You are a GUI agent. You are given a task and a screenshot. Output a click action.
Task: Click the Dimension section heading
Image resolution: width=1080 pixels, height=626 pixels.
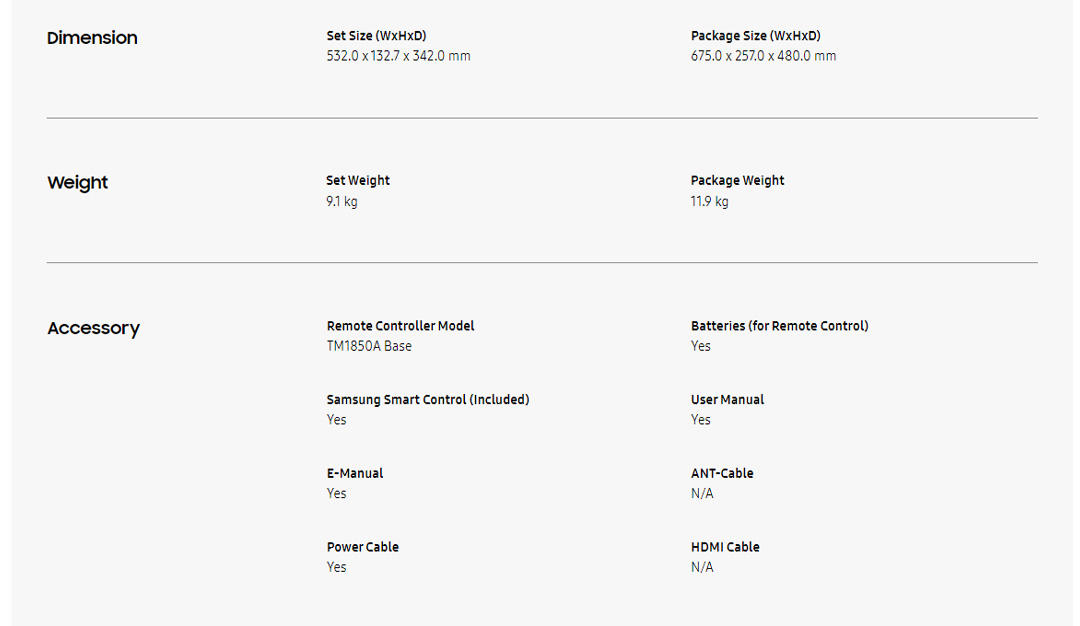click(x=92, y=38)
